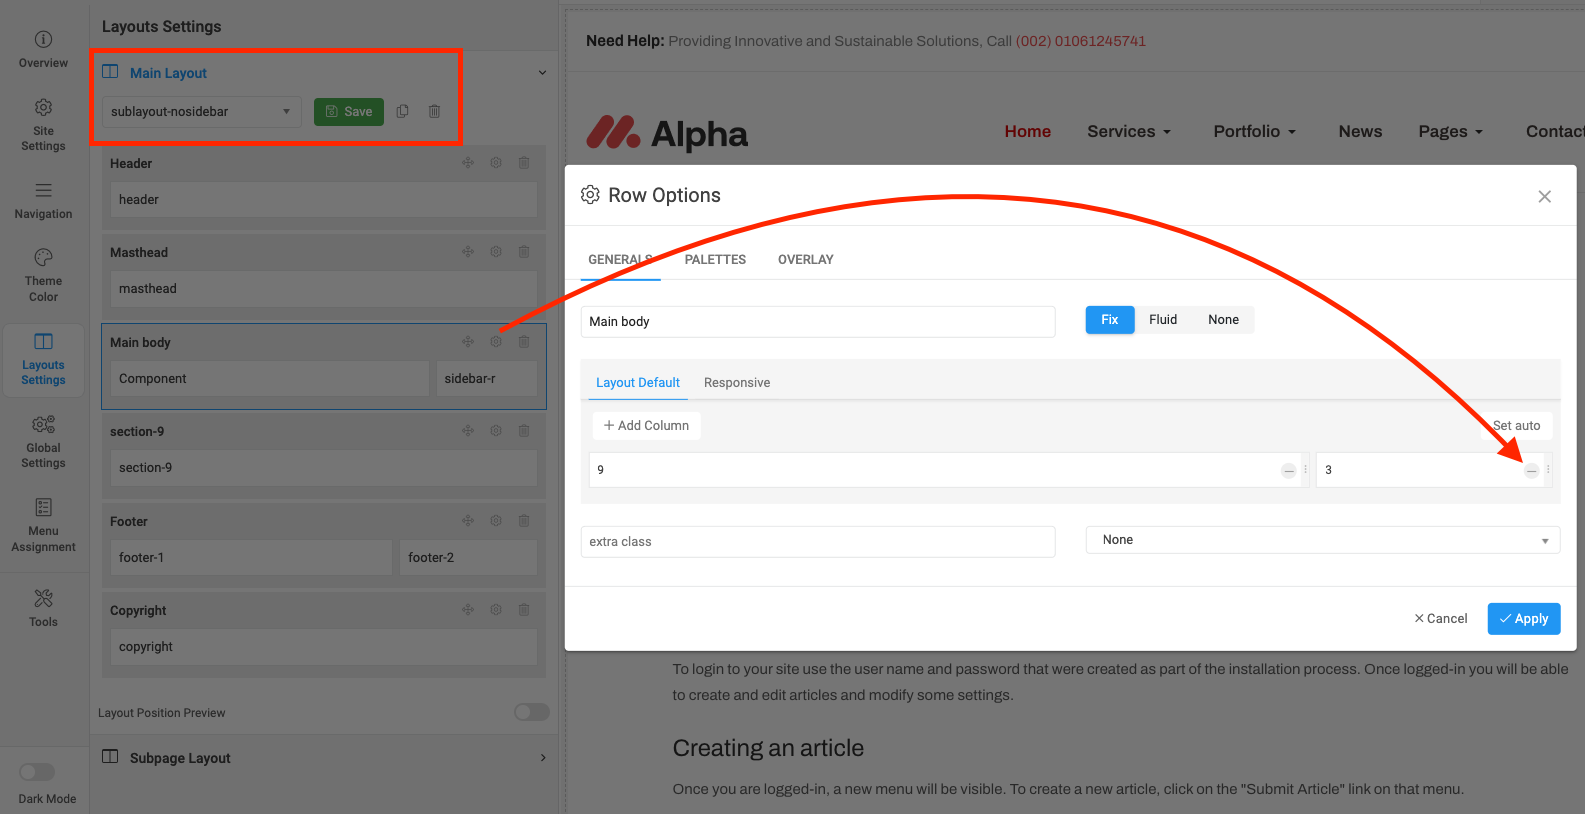Select the Fluid container option
Viewport: 1585px width, 814px height.
coord(1162,320)
